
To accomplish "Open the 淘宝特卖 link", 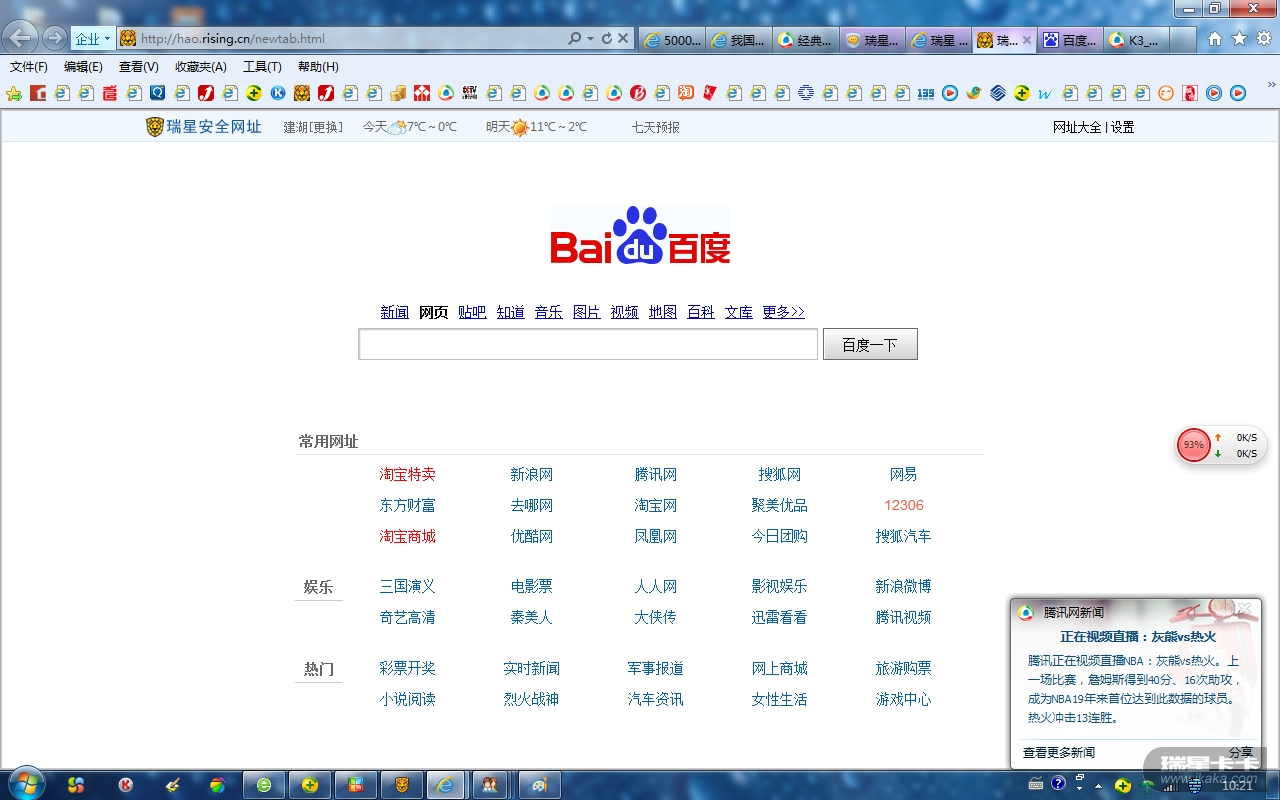I will point(407,474).
